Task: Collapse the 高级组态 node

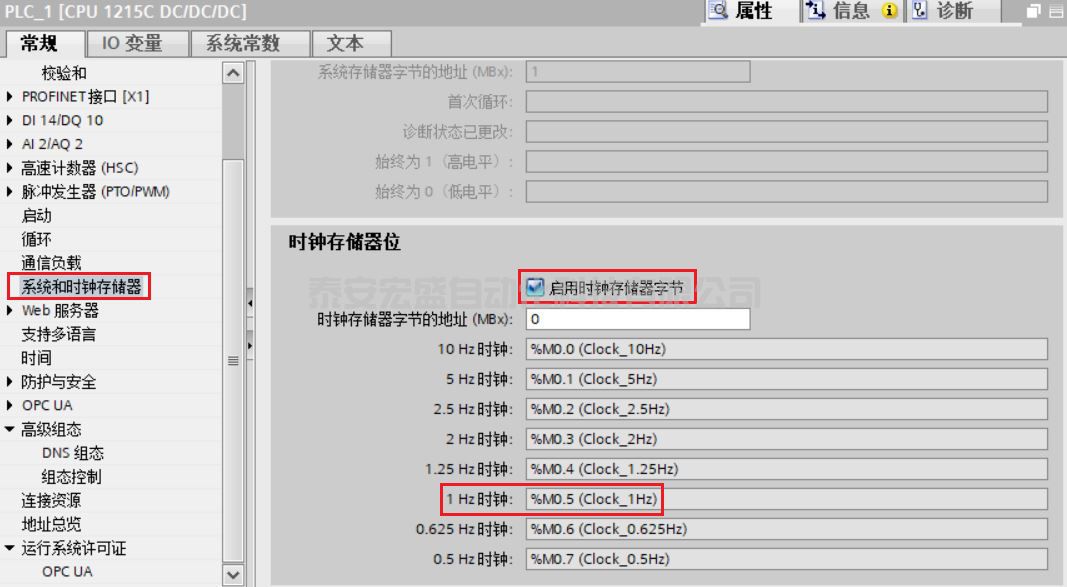Action: tap(11, 430)
